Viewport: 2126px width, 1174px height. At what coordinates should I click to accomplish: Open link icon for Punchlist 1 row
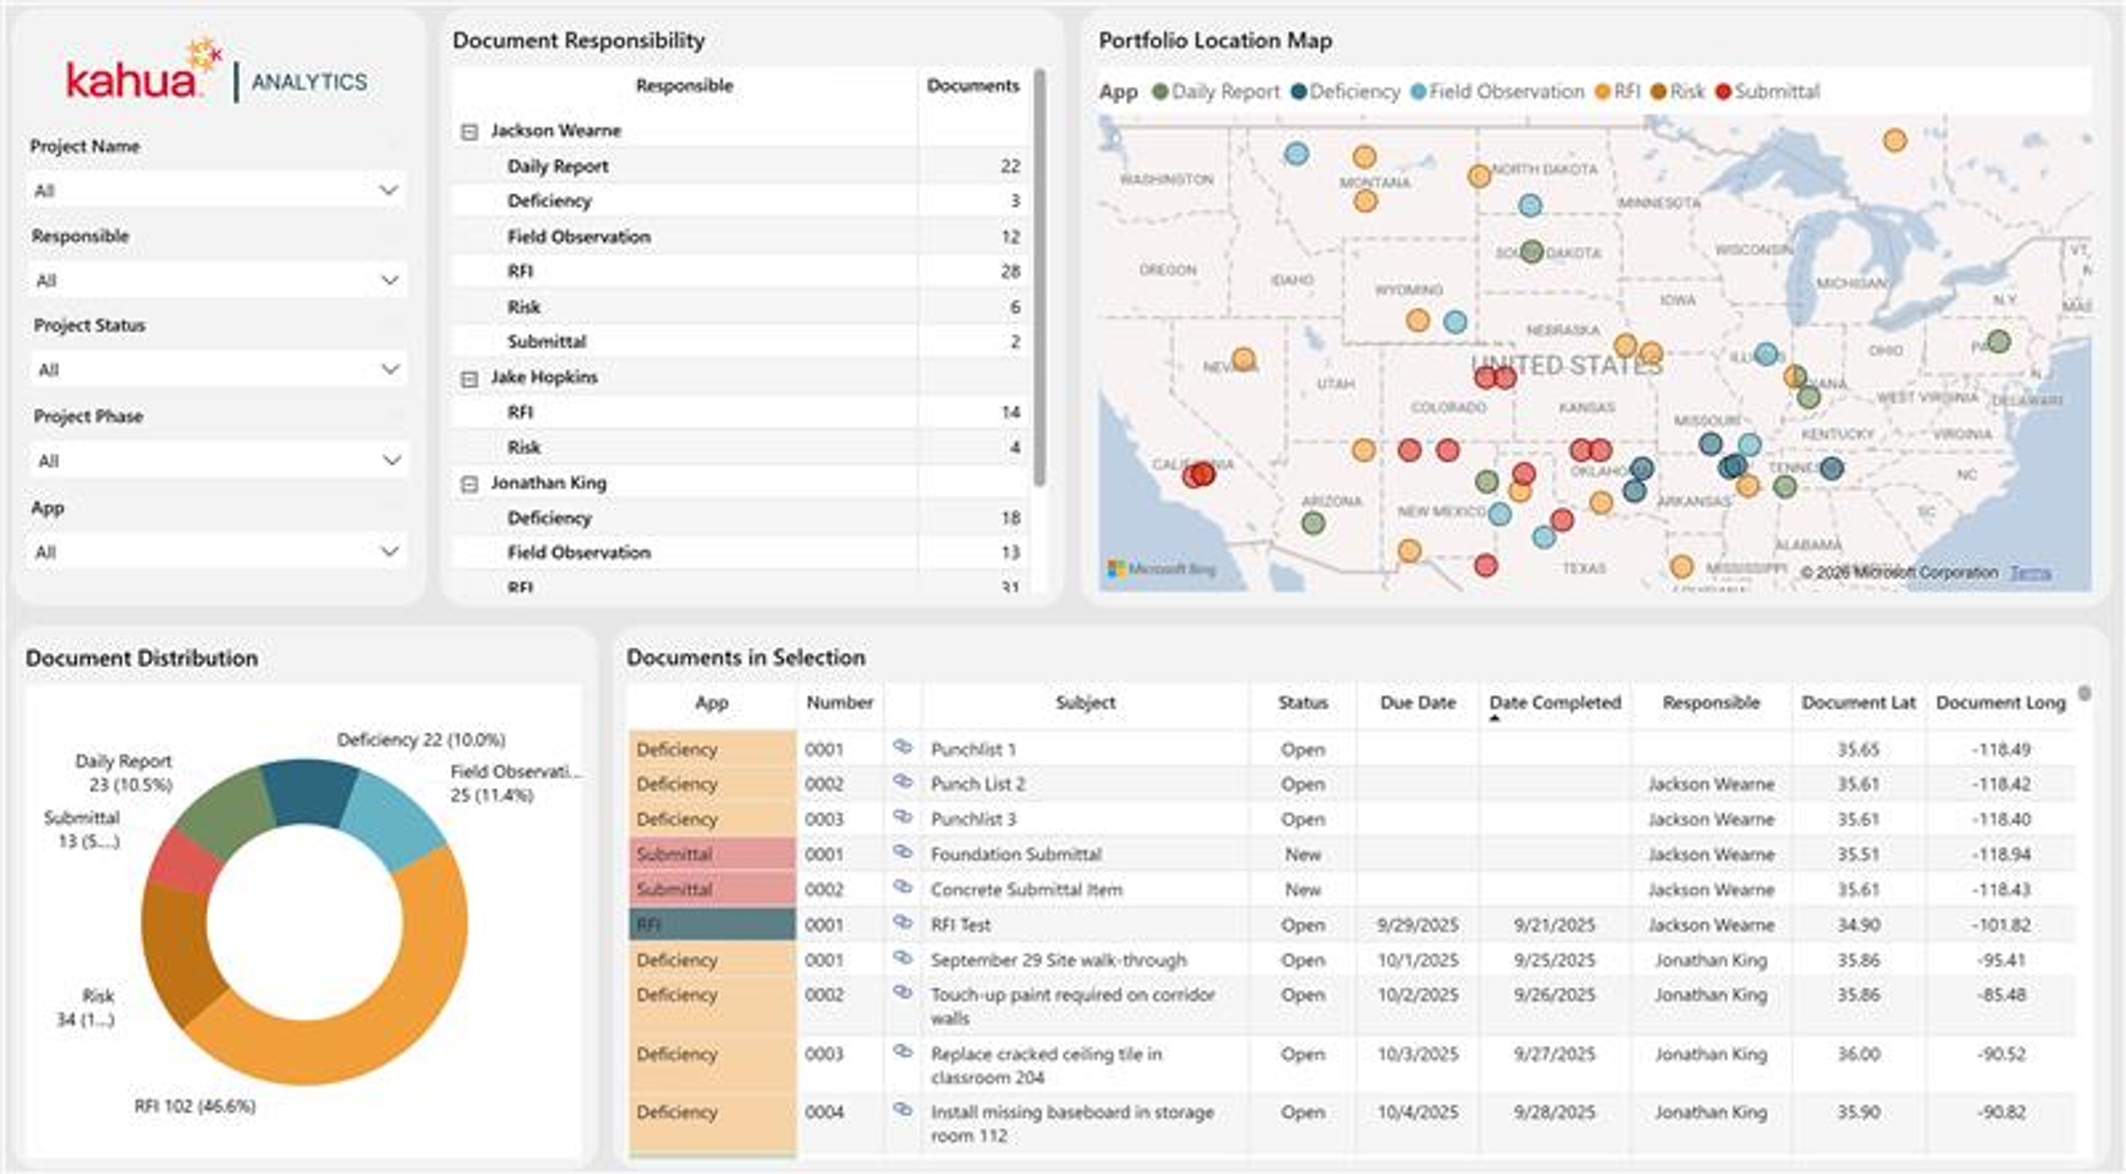[902, 747]
